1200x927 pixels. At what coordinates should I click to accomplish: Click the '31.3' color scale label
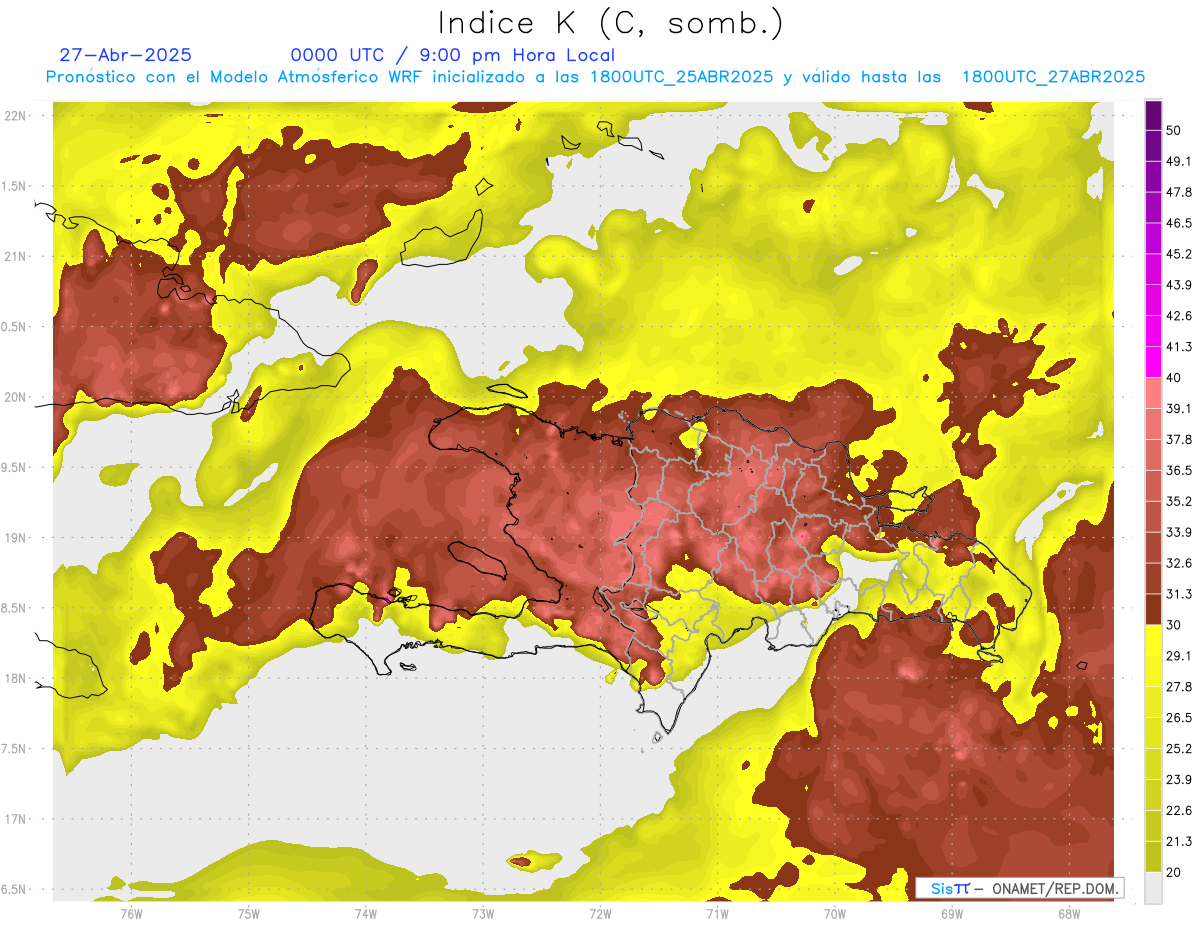pos(1180,594)
